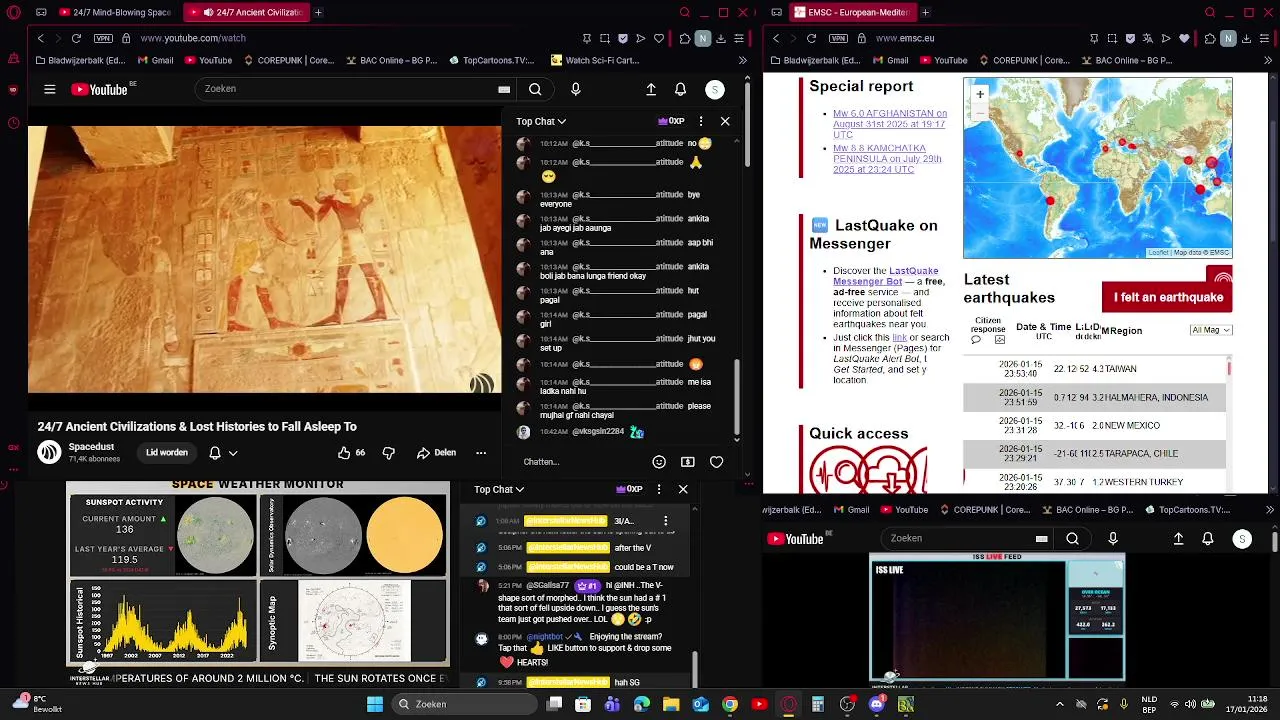Image resolution: width=1280 pixels, height=720 pixels.
Task: Open Super Chat icon in top chat box
Action: tap(687, 462)
